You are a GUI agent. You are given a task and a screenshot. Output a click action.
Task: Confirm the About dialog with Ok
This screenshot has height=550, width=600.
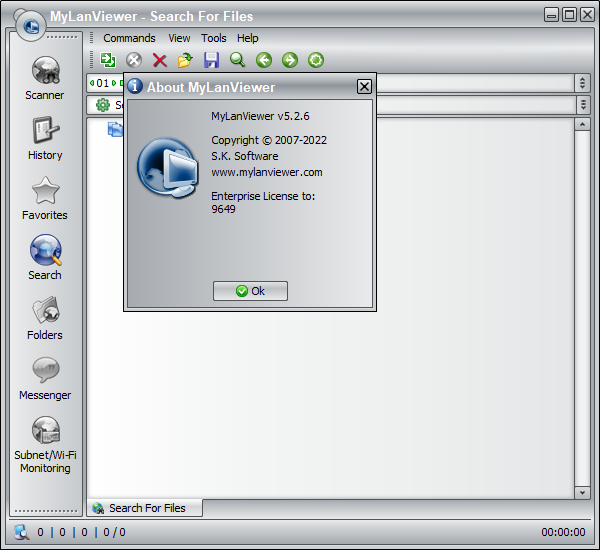[x=250, y=291]
